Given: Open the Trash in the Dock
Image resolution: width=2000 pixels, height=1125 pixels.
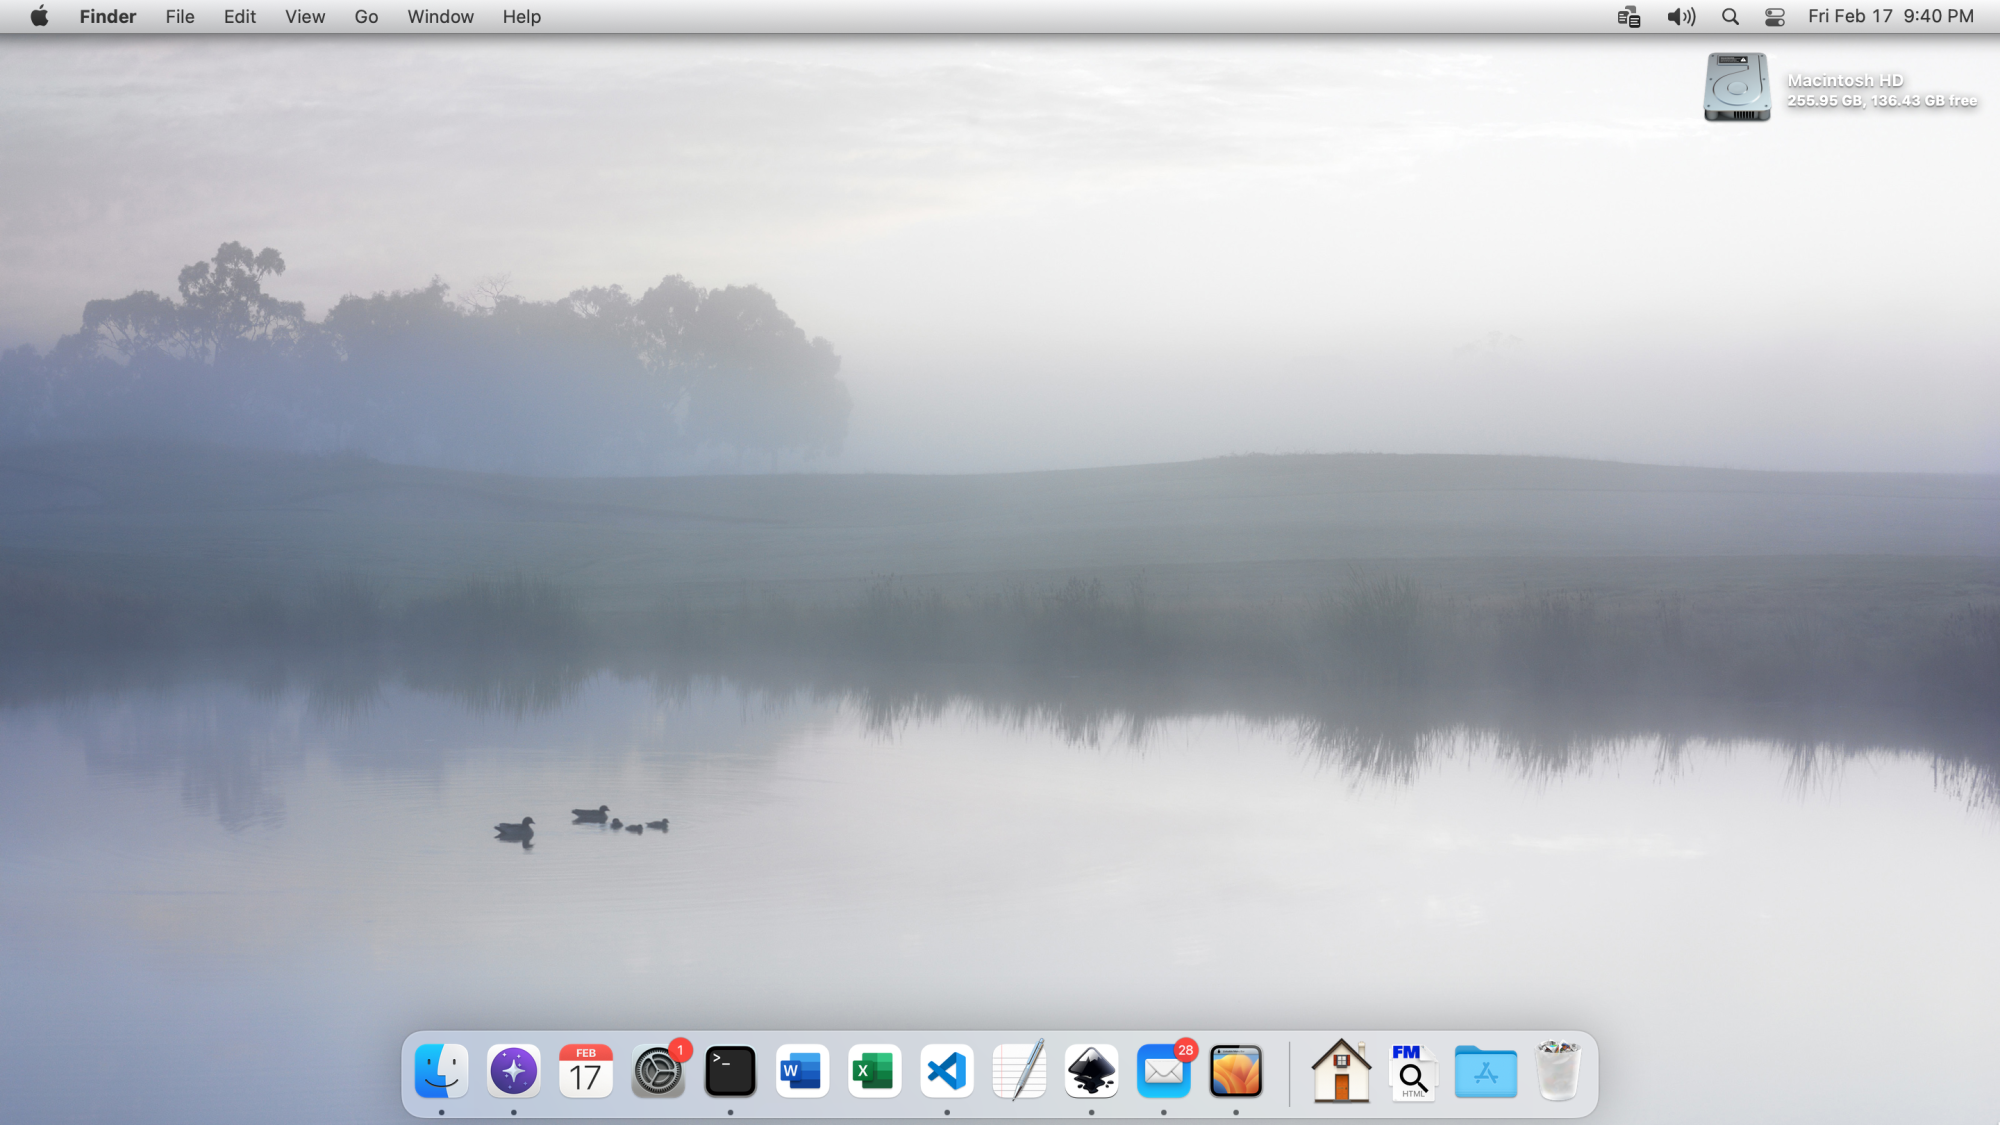Looking at the screenshot, I should coord(1557,1072).
